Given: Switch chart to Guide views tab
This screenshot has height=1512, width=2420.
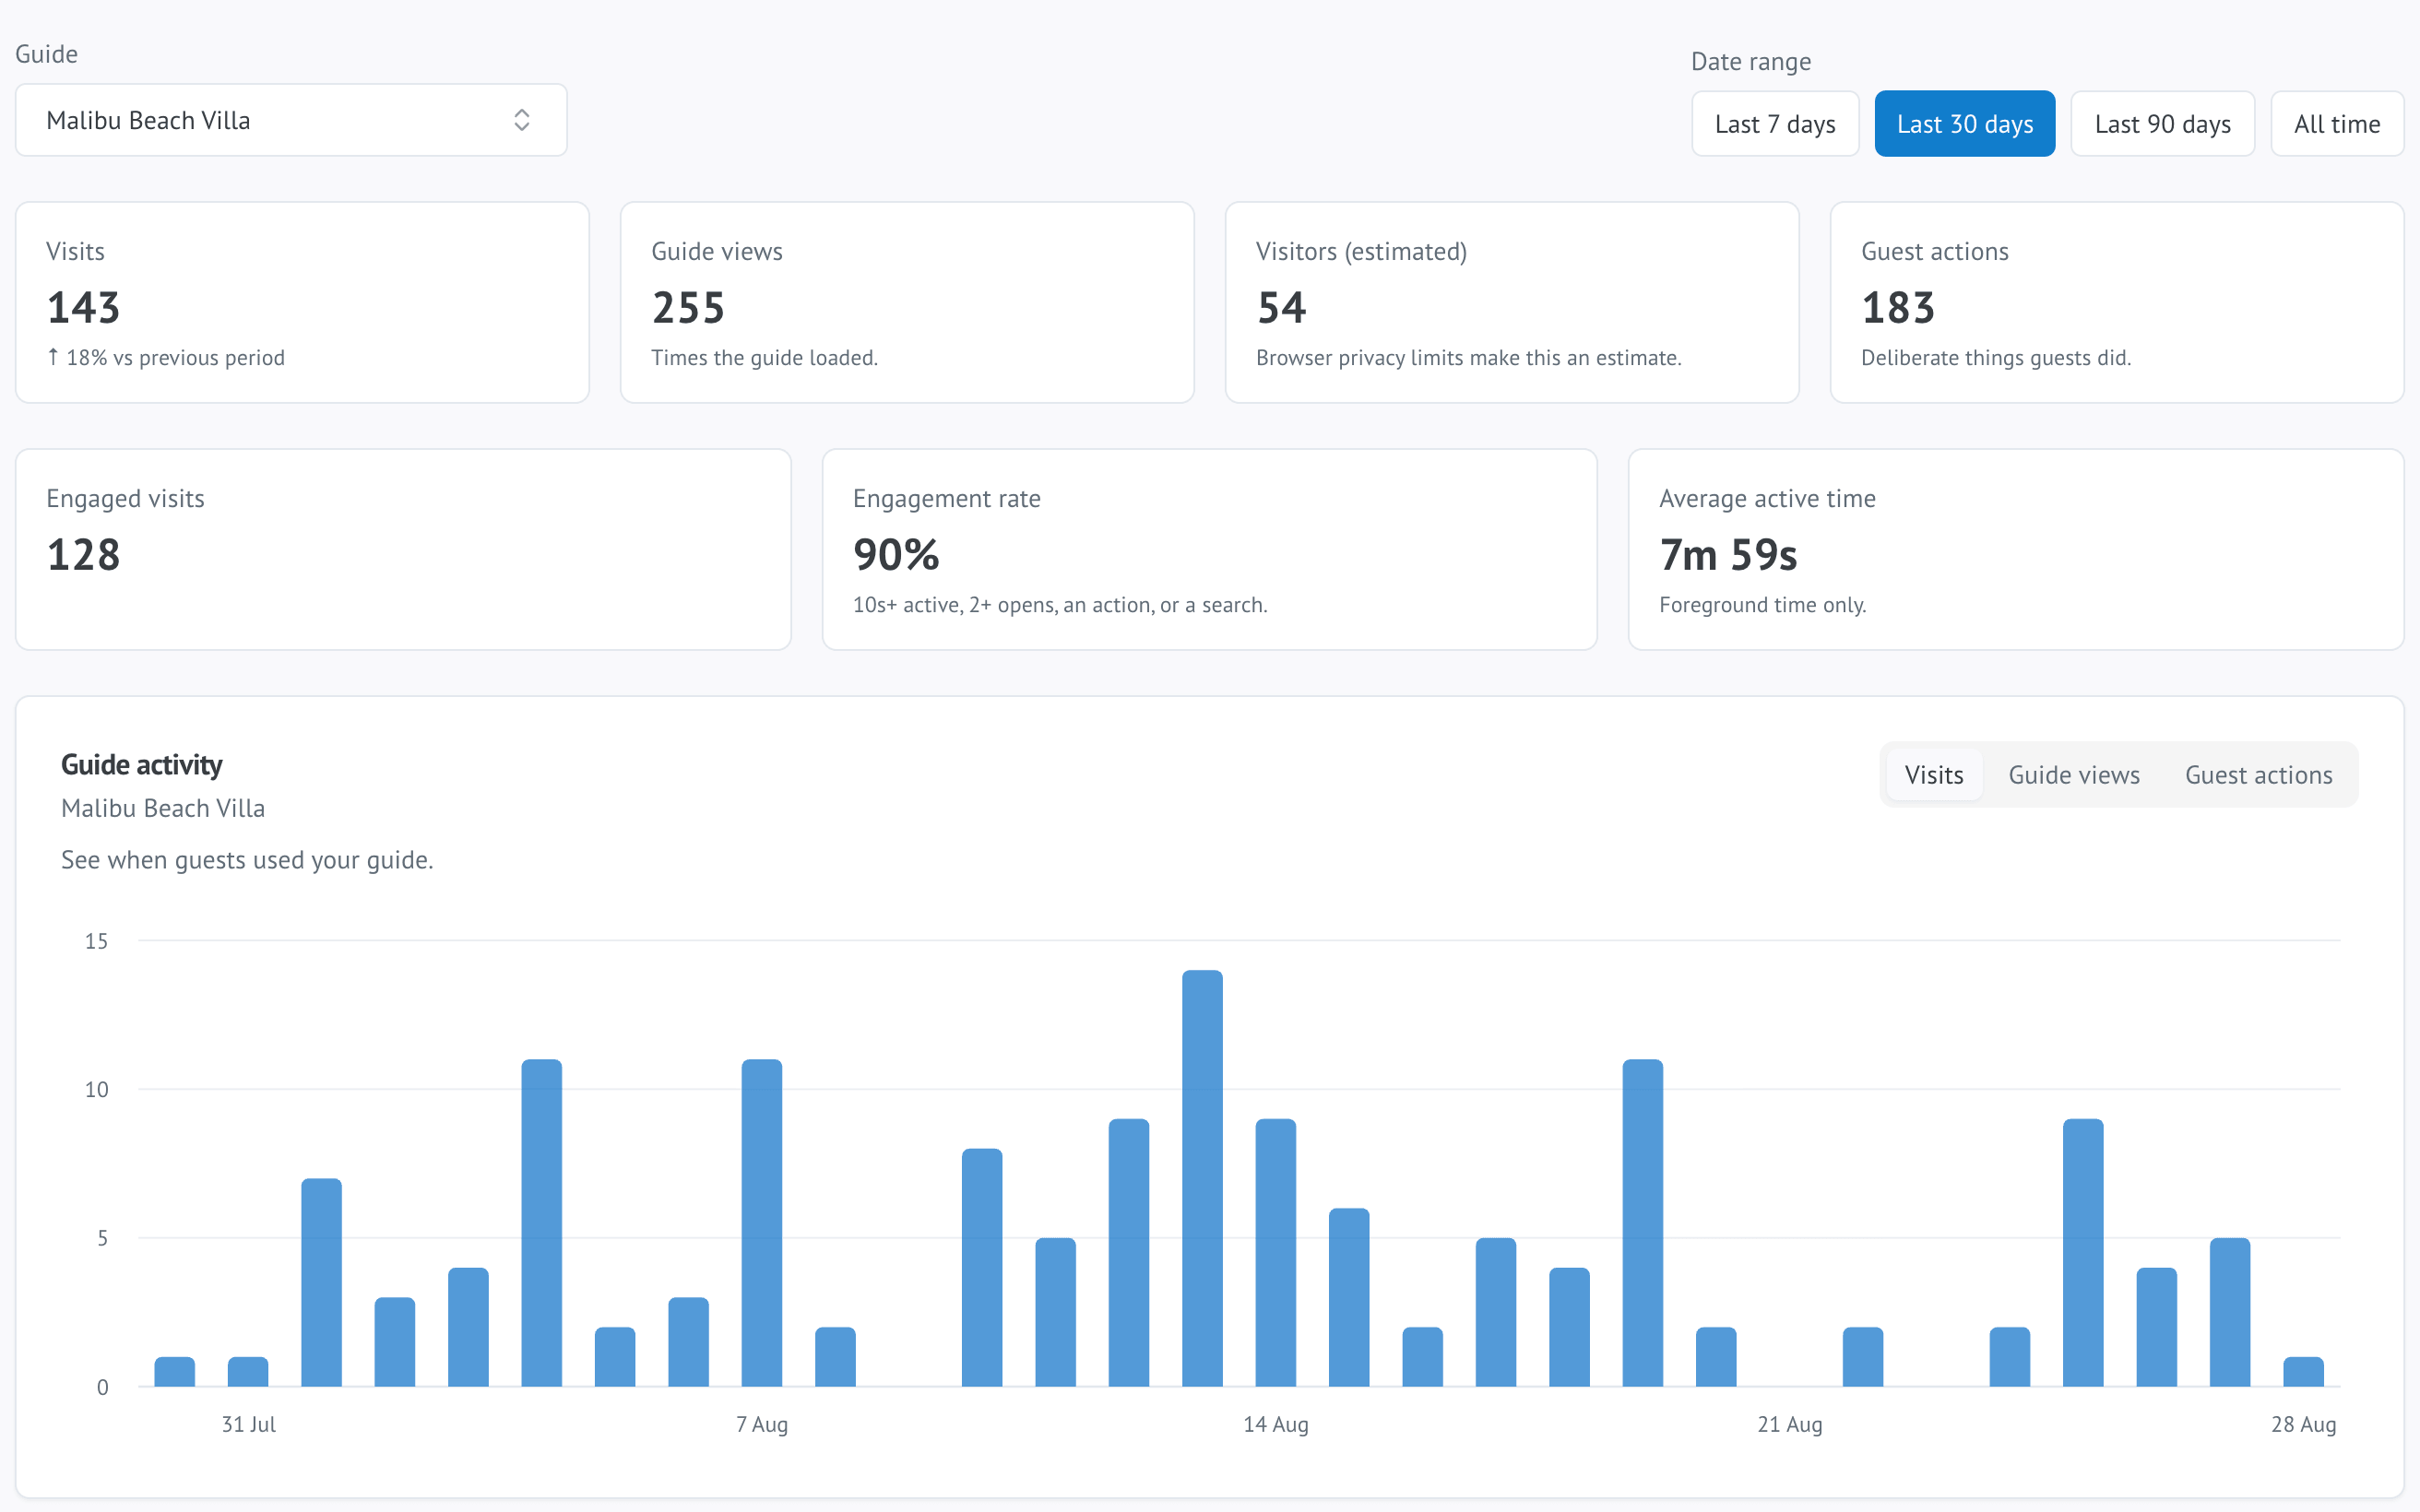Looking at the screenshot, I should coord(2074,775).
